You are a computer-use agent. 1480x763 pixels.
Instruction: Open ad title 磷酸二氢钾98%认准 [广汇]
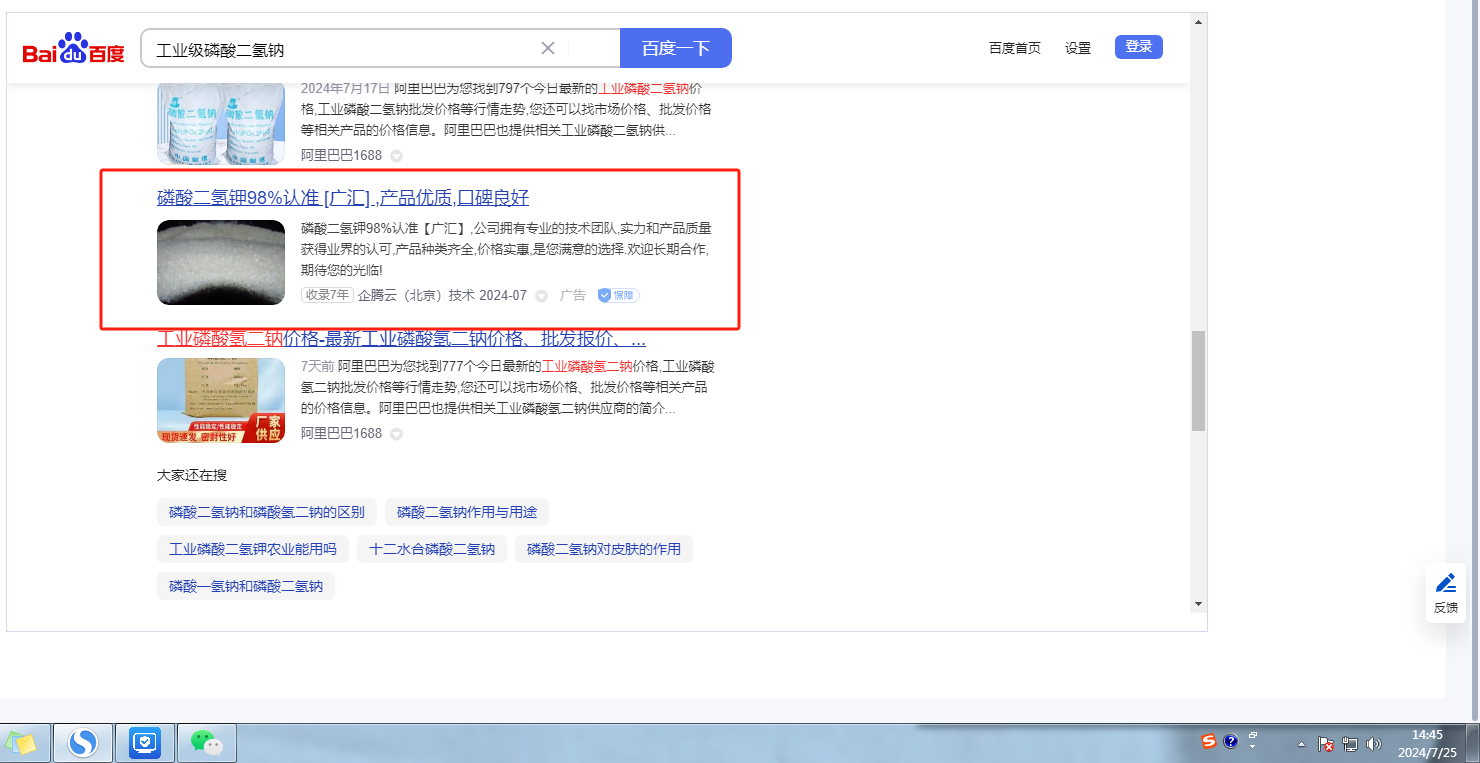pos(343,198)
